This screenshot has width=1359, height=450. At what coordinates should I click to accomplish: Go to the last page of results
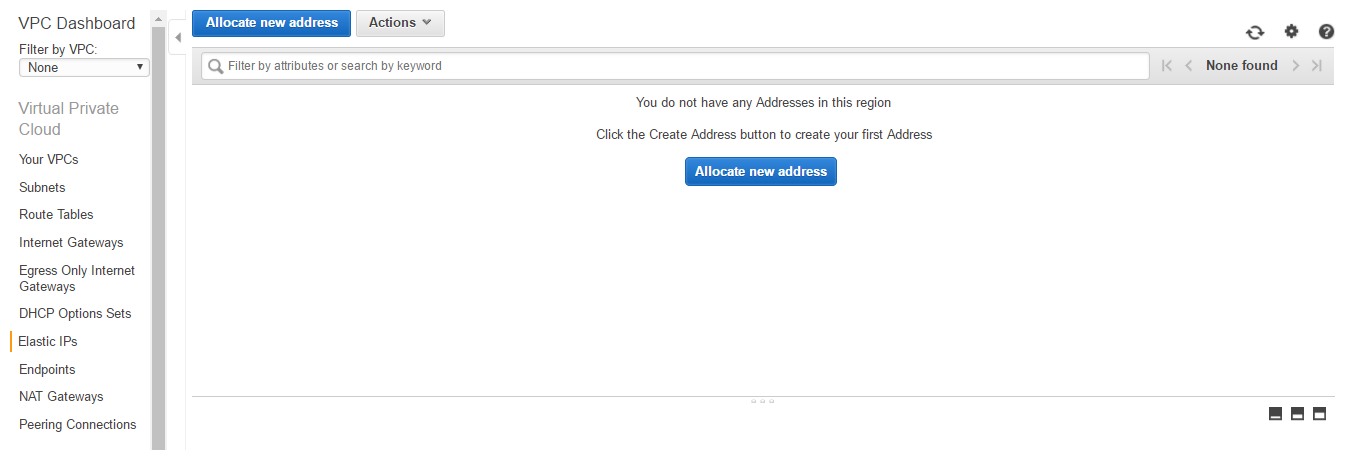pyautogui.click(x=1317, y=66)
